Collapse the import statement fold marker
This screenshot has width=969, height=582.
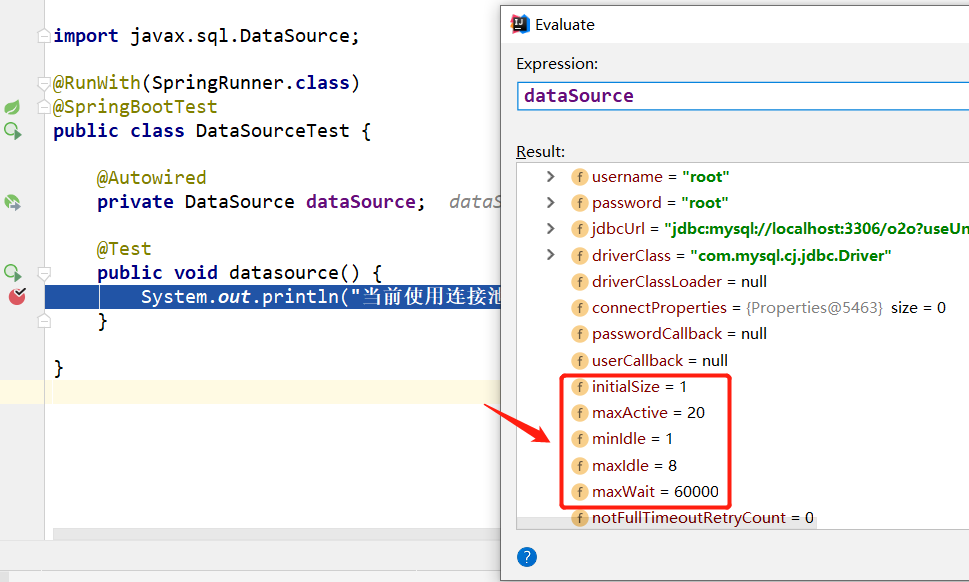pyautogui.click(x=44, y=36)
